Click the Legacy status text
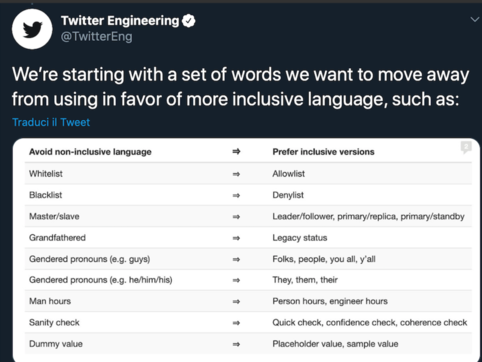The image size is (482, 362). [300, 238]
